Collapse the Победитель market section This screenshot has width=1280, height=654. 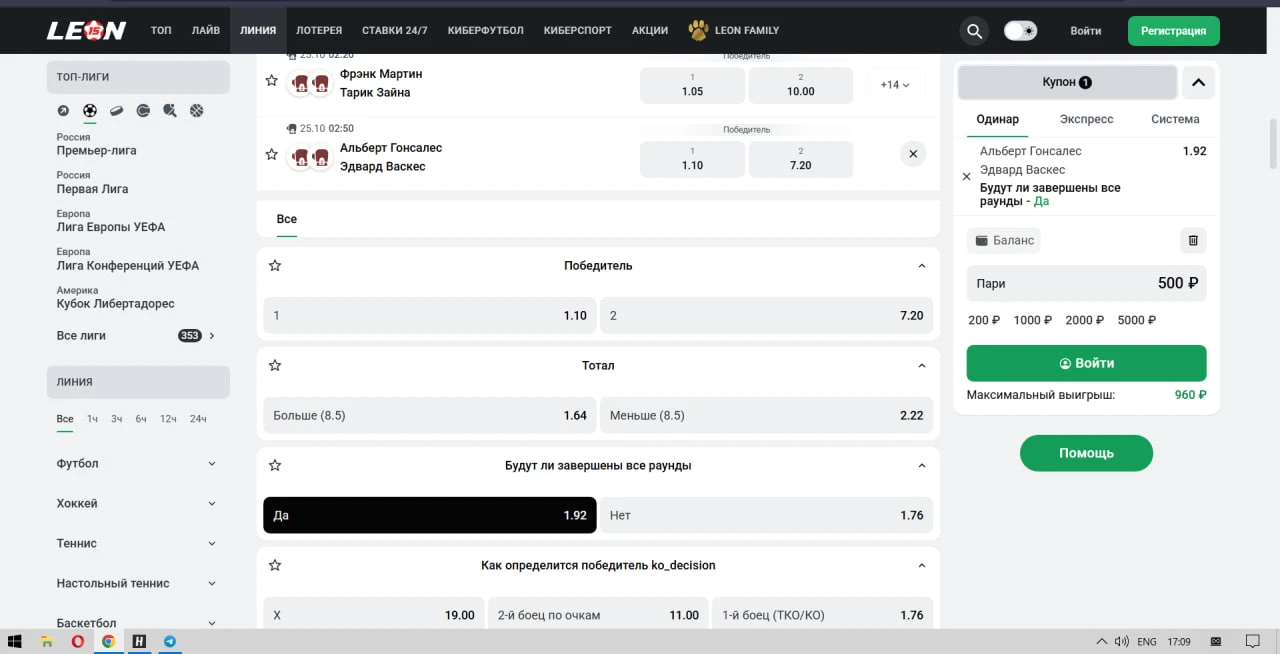(922, 266)
